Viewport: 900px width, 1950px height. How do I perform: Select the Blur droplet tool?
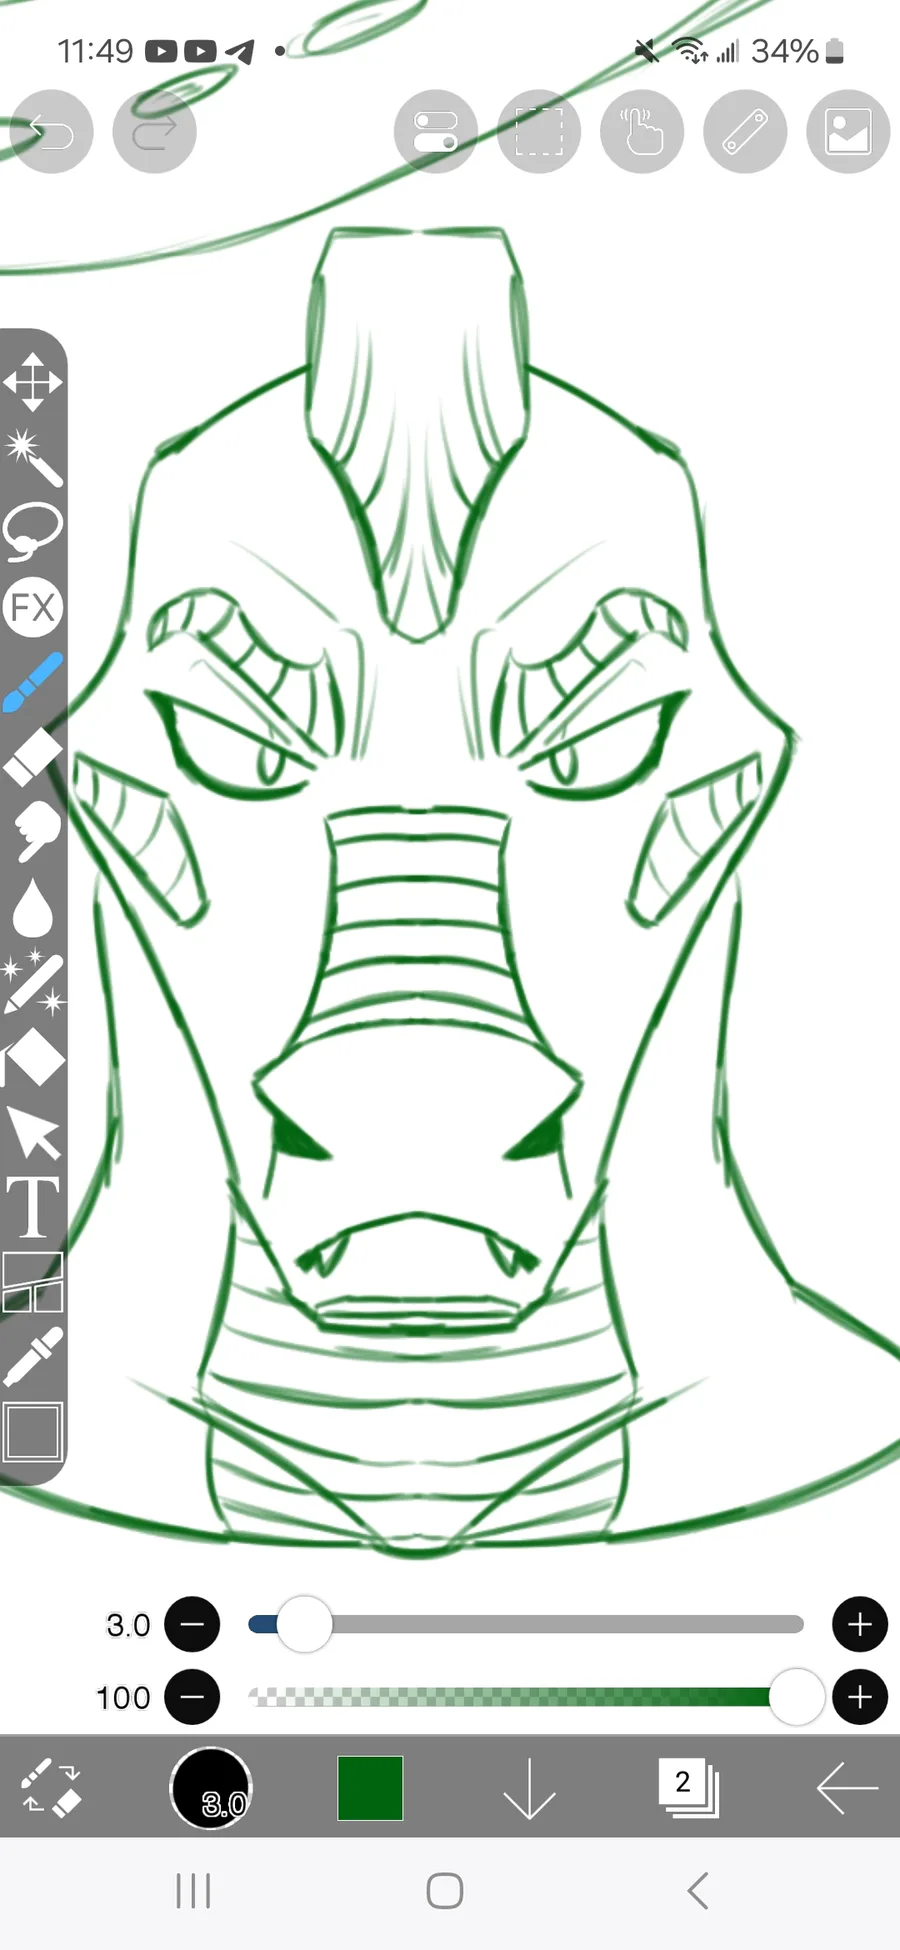[32, 907]
